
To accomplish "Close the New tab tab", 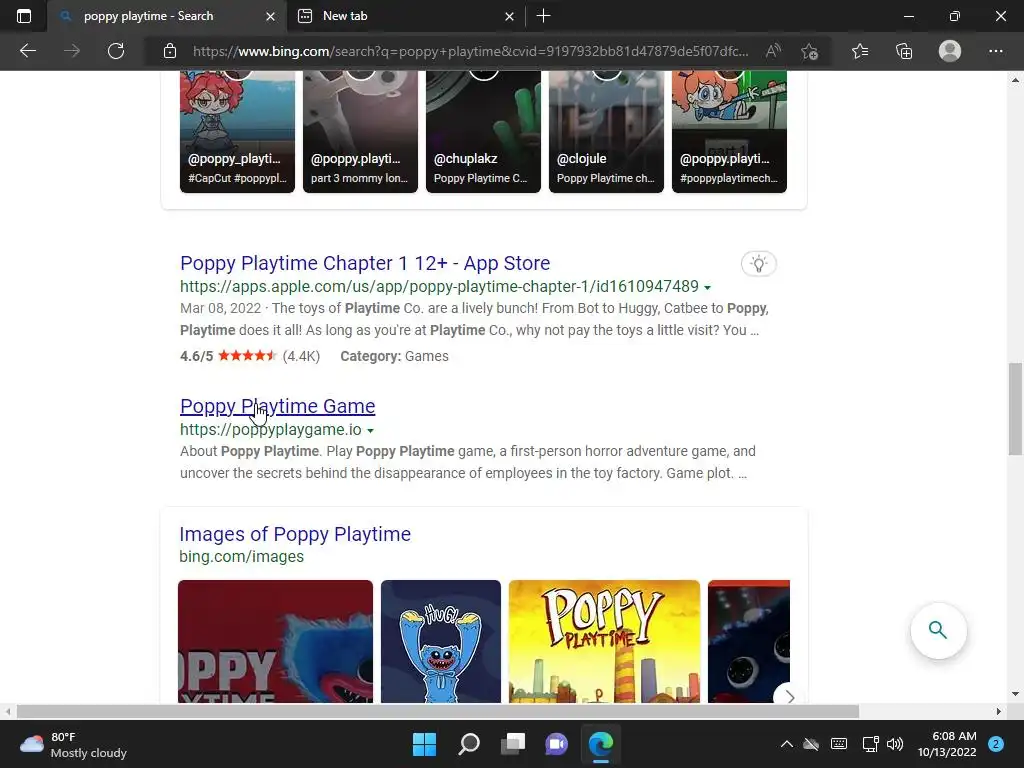I will click(x=509, y=16).
